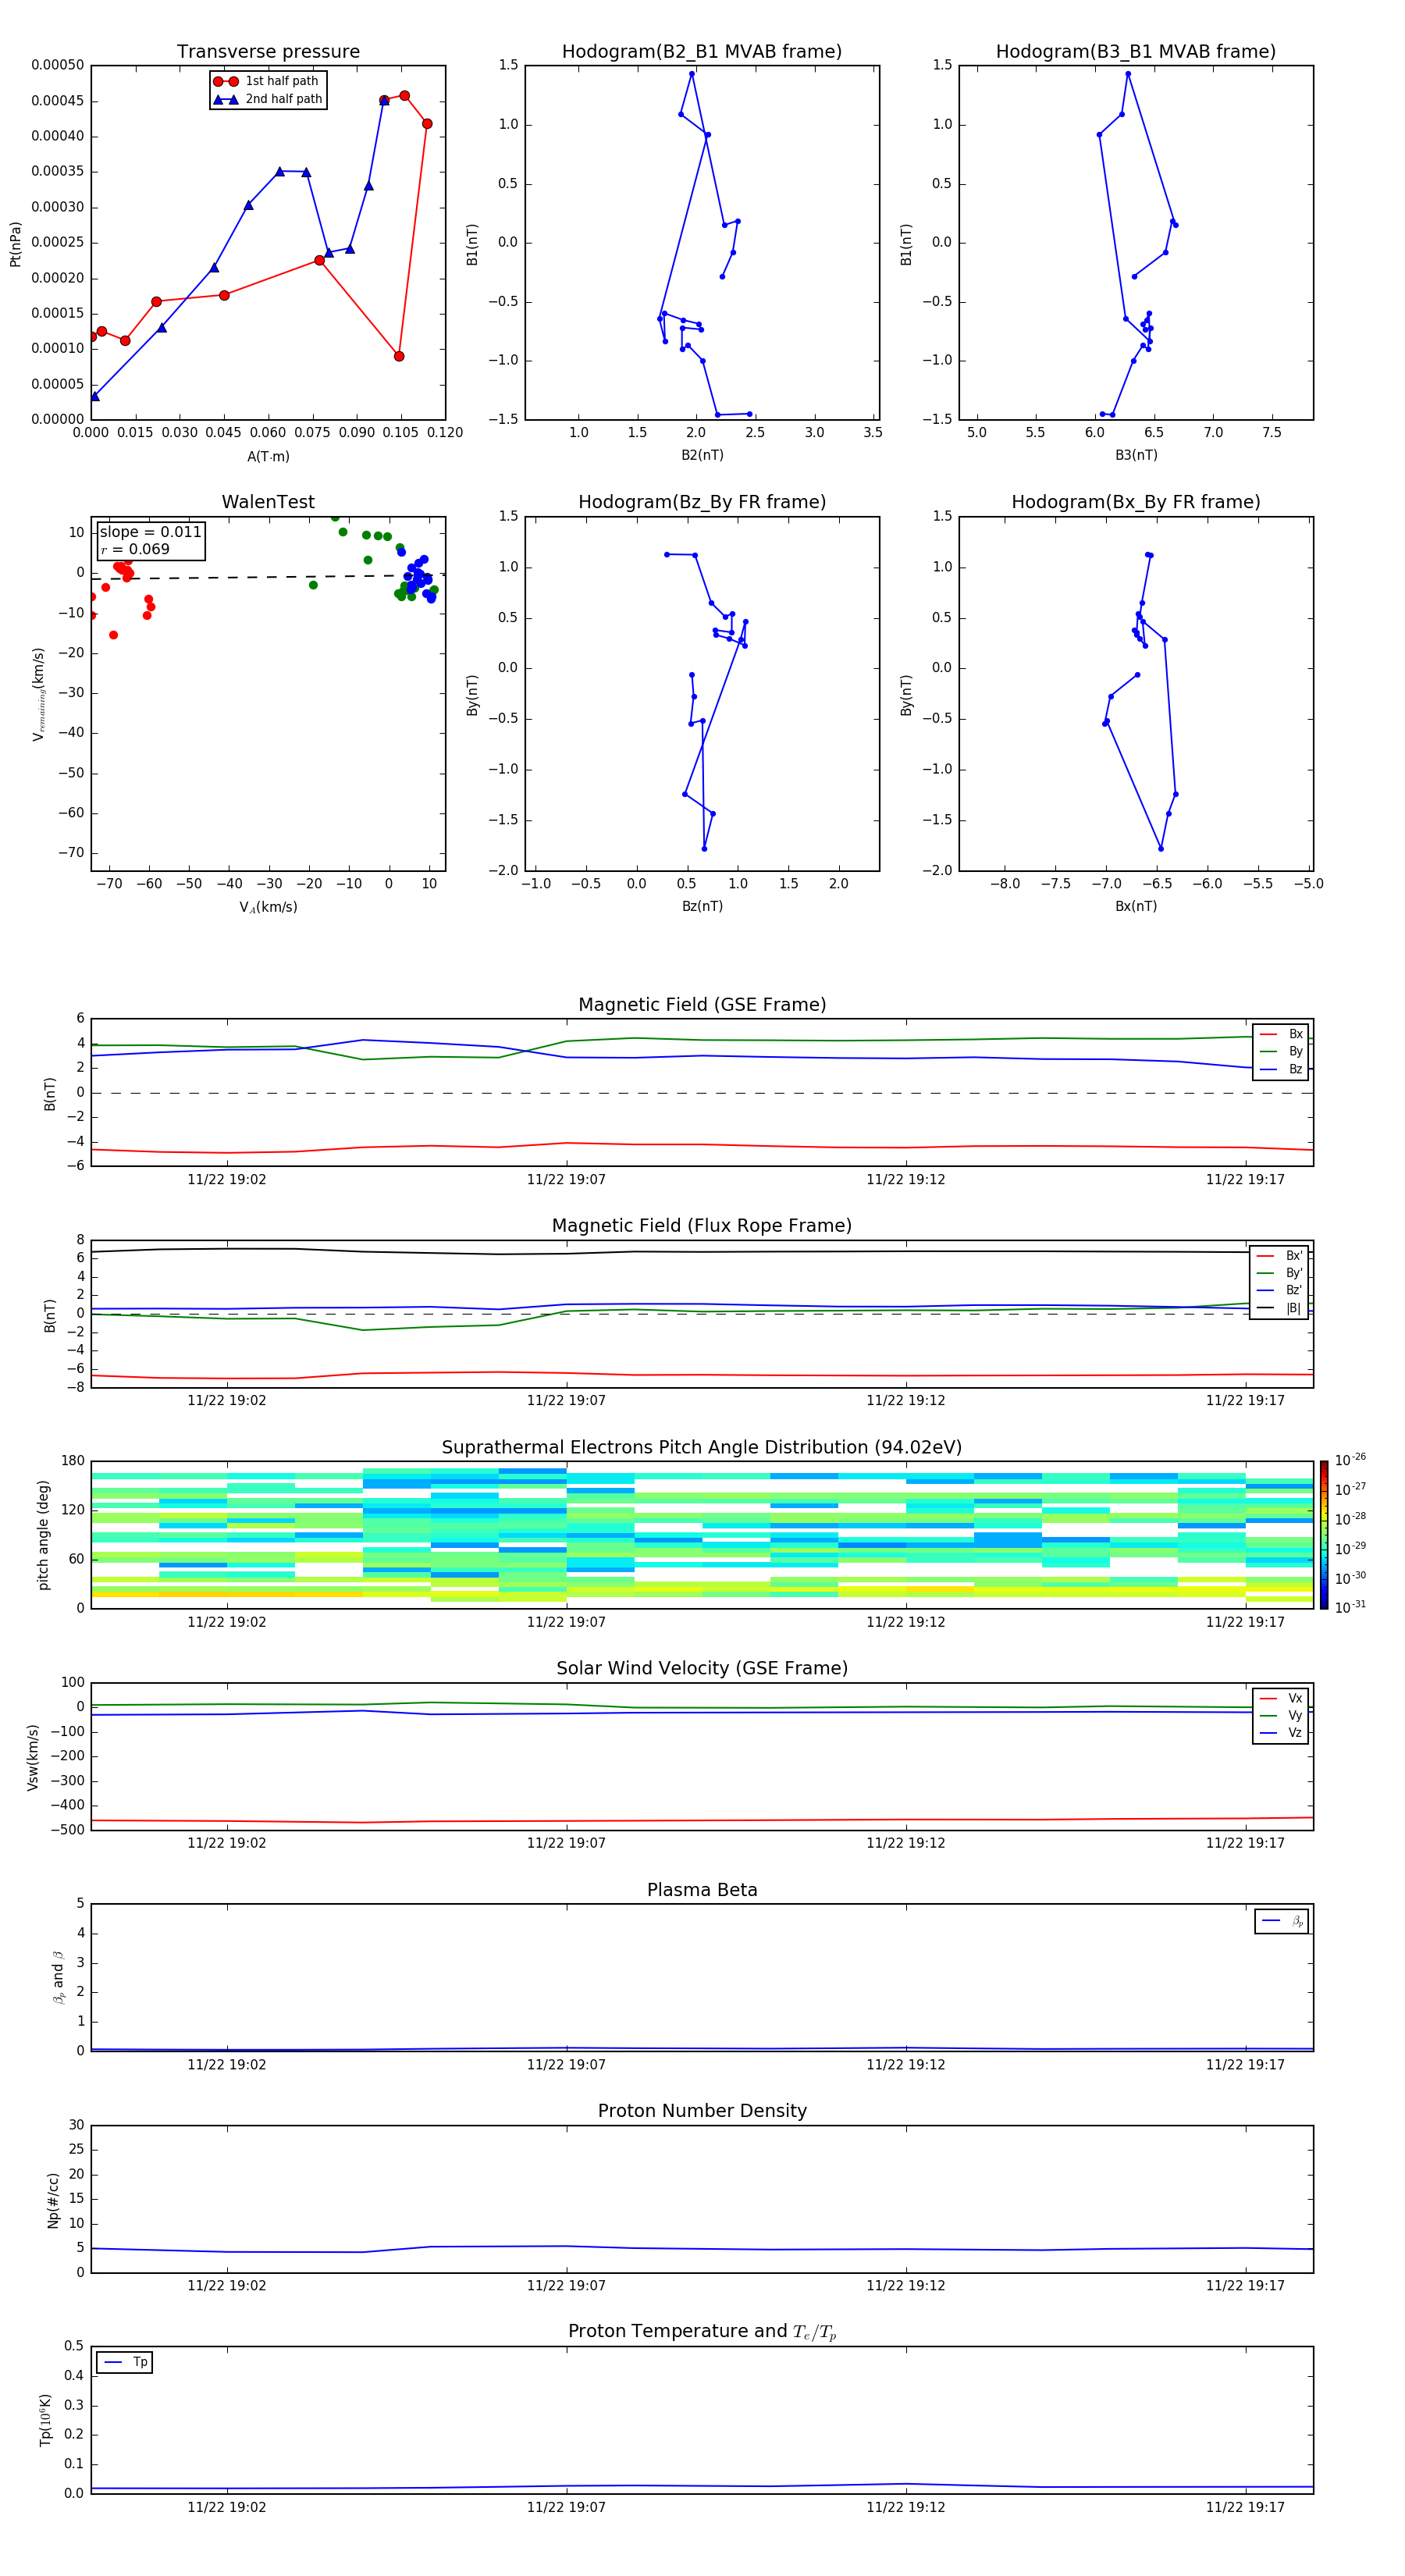Click the 'Transverse pressure' plot title
This screenshot has height=2576, width=1405.
tap(268, 52)
